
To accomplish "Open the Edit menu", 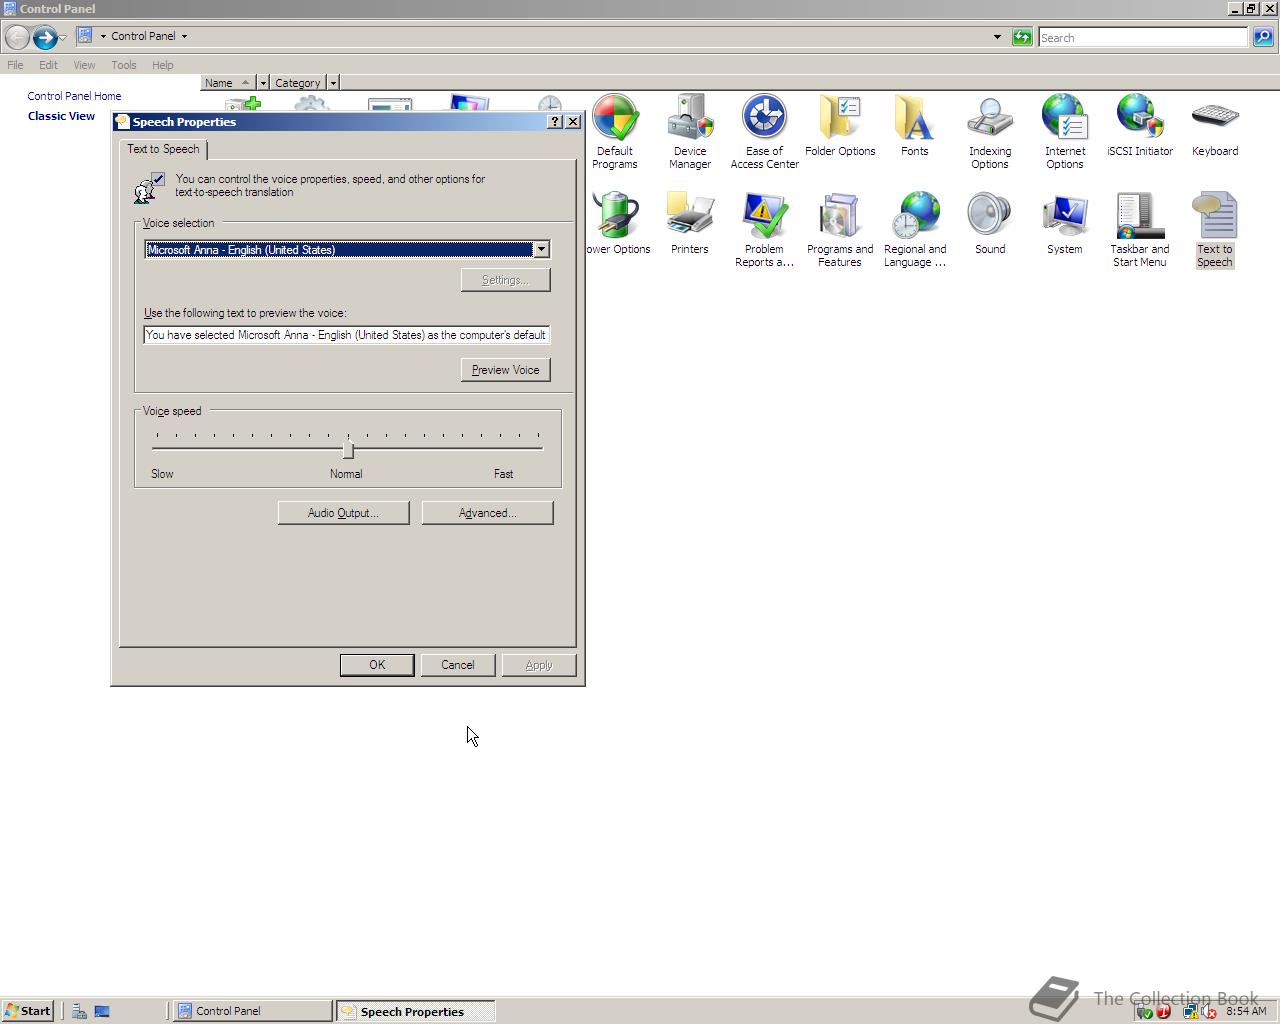I will (48, 65).
